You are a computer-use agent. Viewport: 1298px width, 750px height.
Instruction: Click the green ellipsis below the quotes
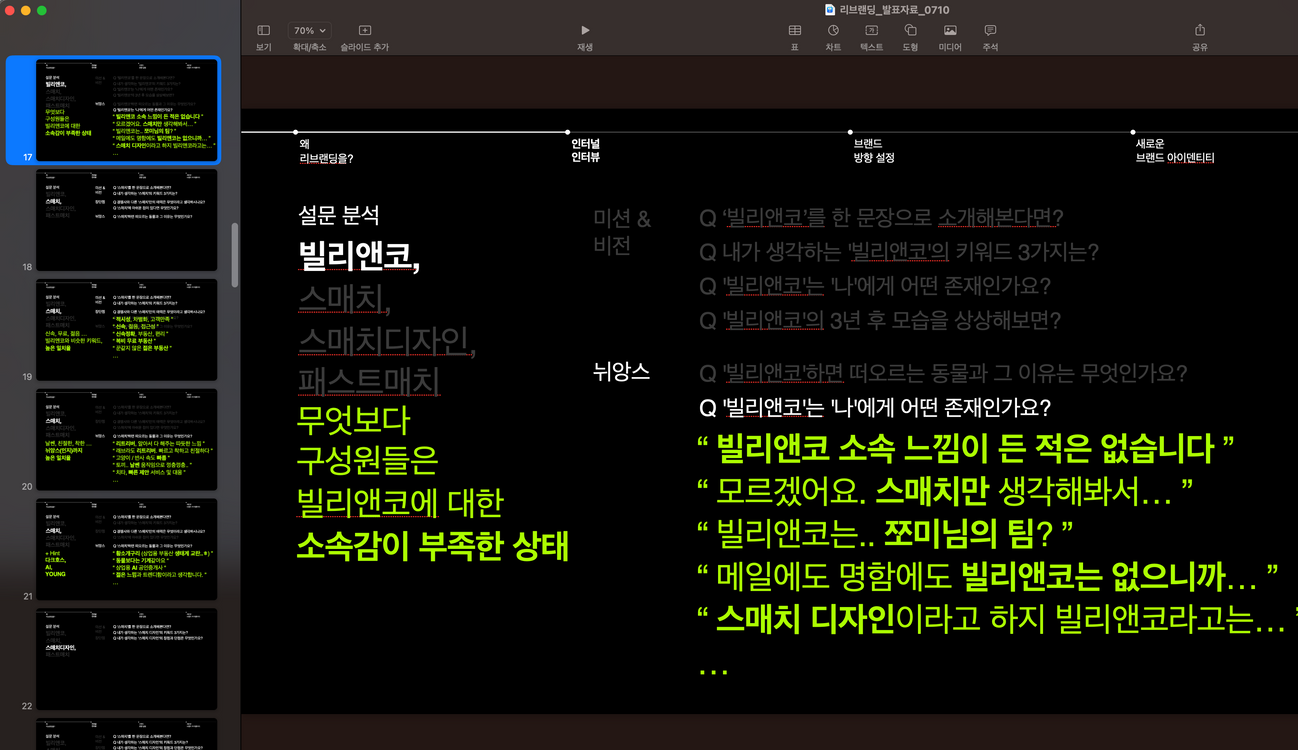tap(713, 671)
